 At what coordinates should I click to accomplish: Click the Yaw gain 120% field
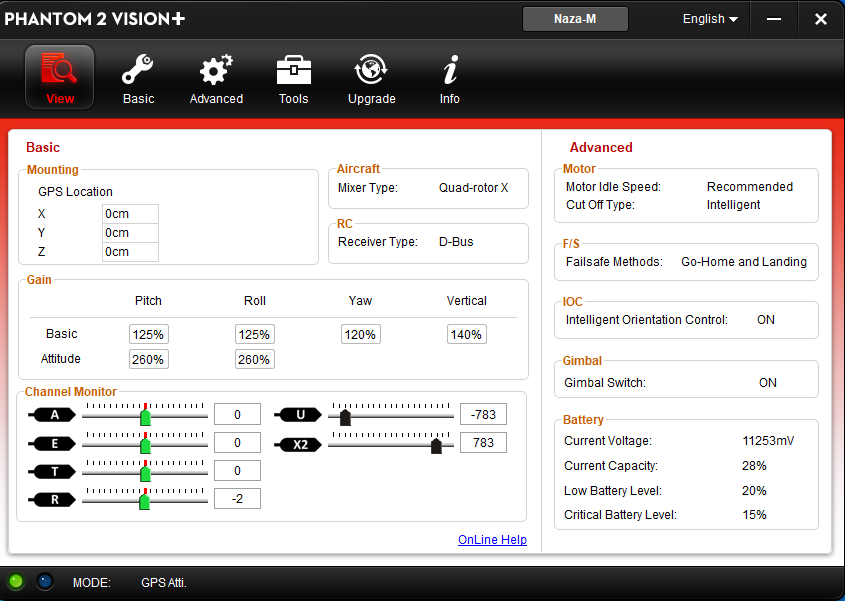361,334
